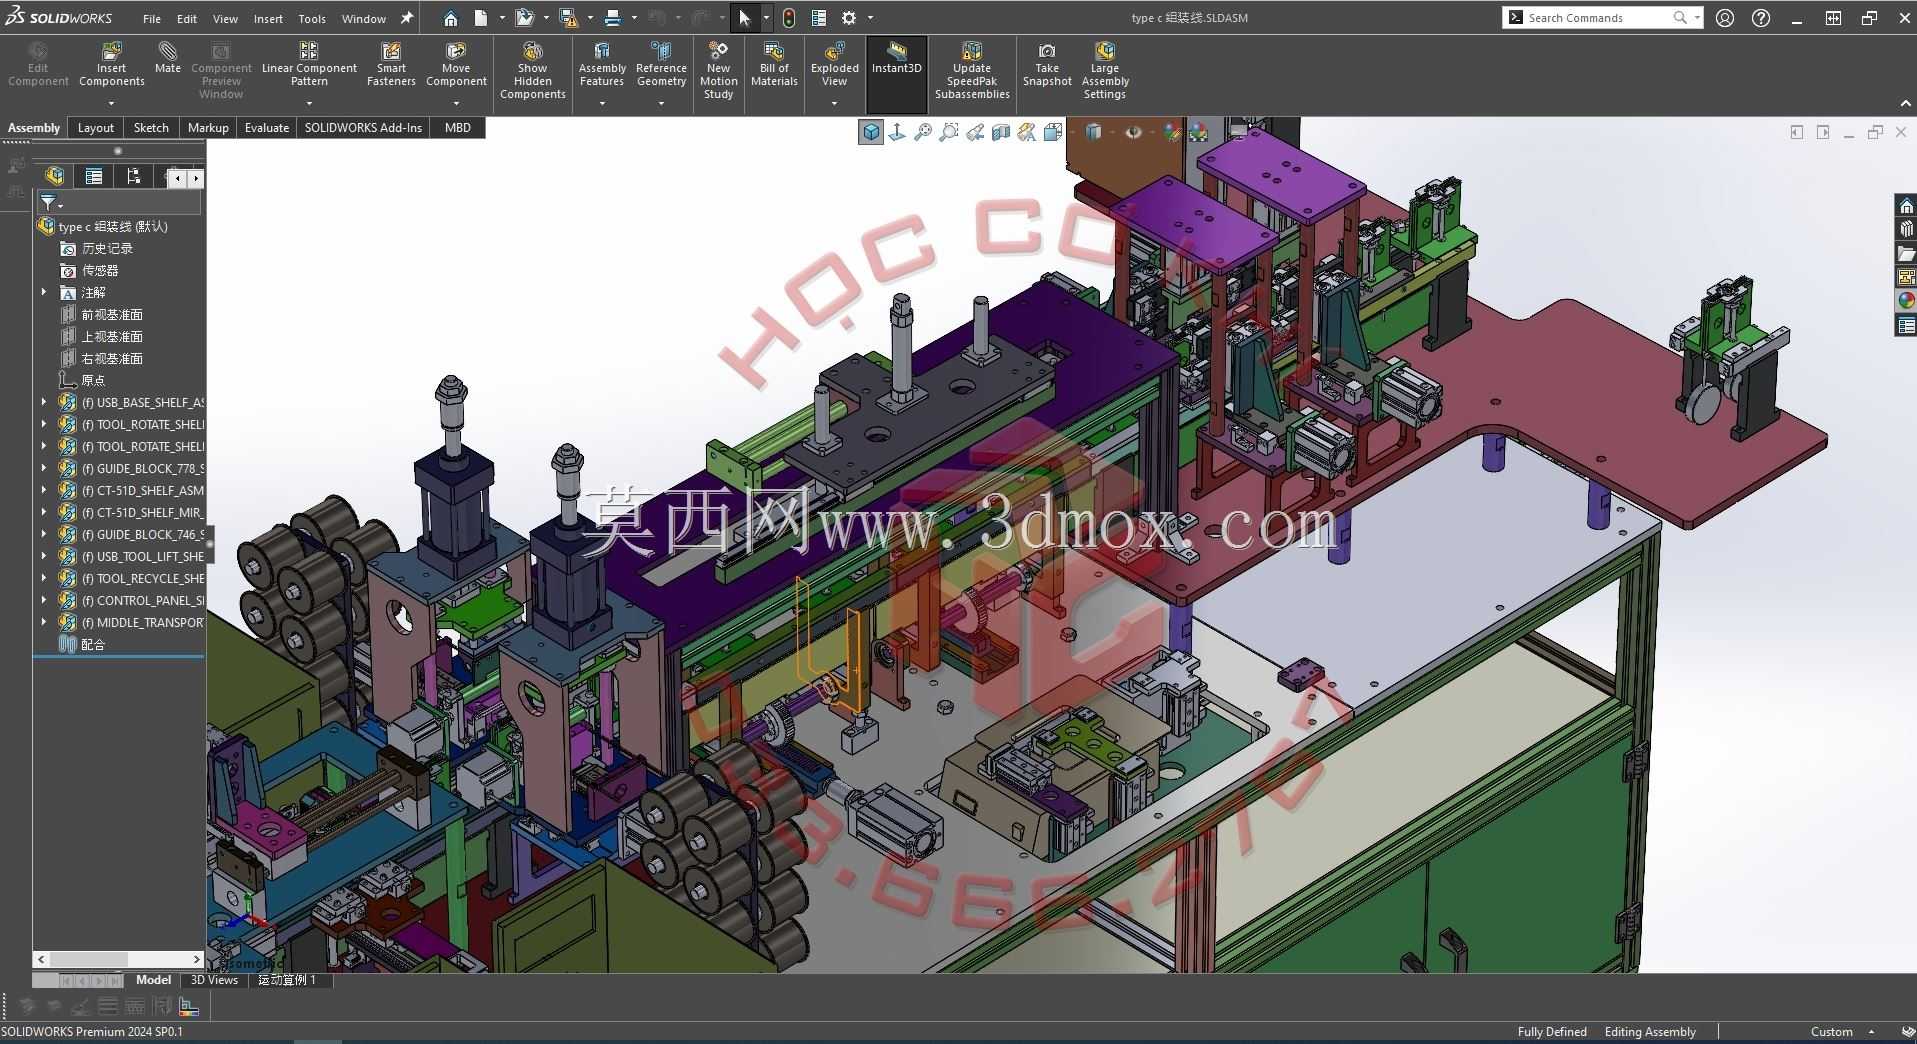Switch to the 3D Views tab

[x=214, y=980]
